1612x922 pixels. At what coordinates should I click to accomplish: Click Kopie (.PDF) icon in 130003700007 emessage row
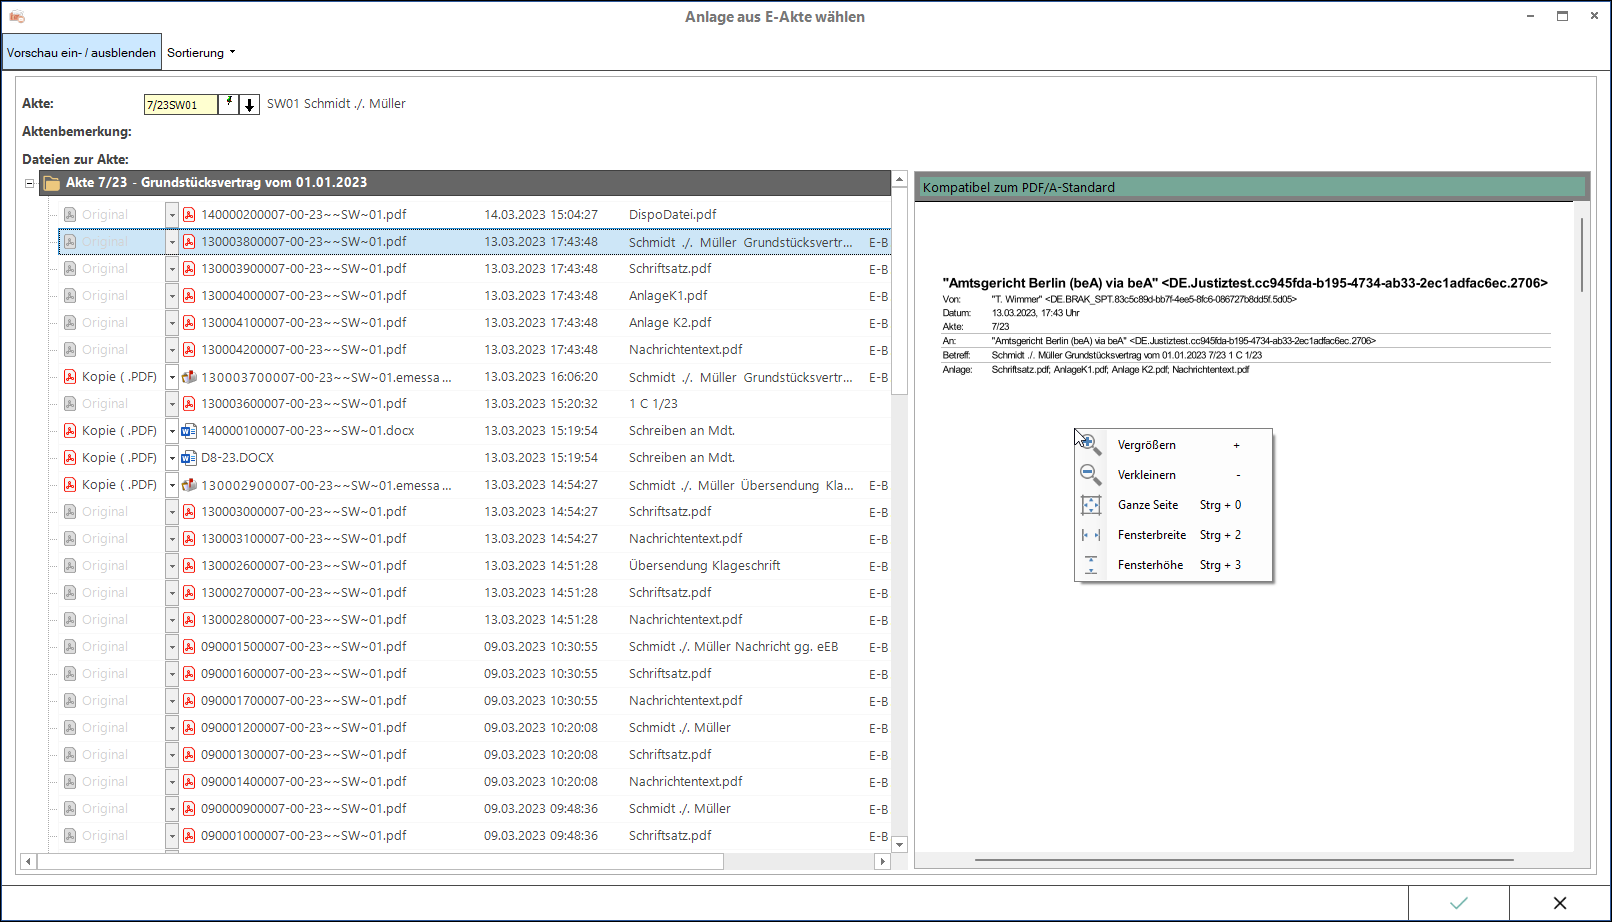point(70,377)
